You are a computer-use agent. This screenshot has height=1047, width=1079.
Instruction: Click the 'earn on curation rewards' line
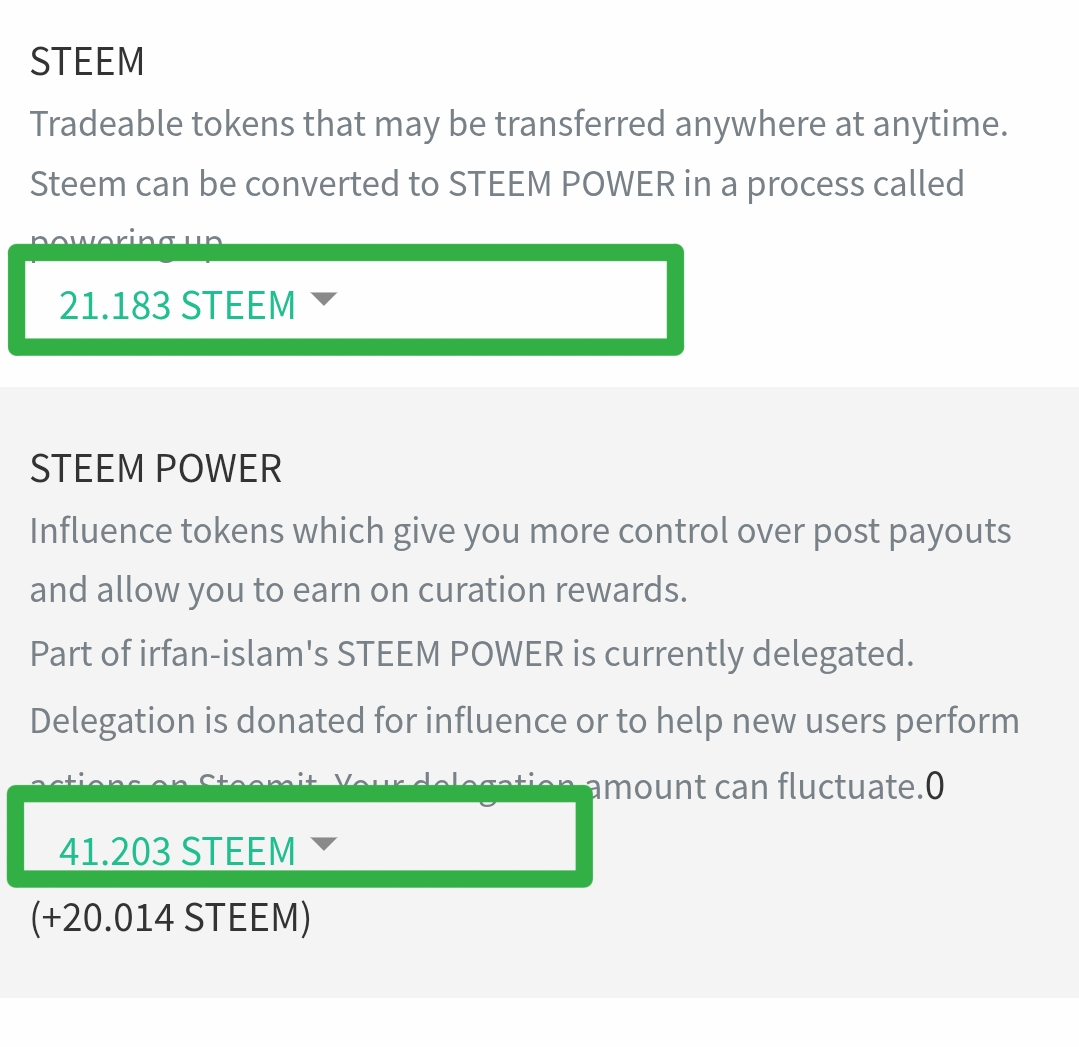click(359, 591)
